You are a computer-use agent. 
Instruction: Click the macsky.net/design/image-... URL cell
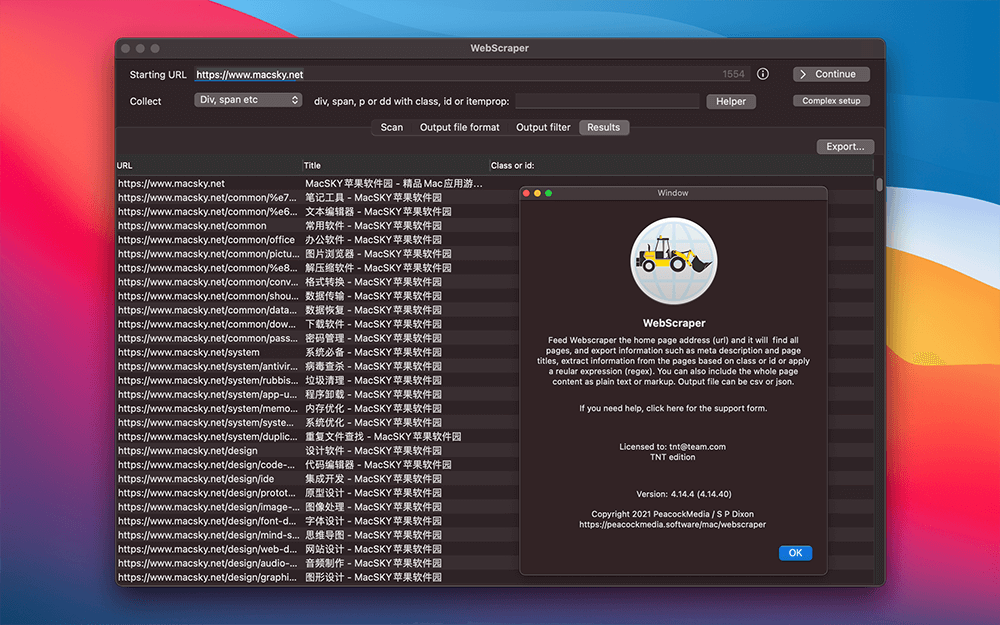coord(209,507)
